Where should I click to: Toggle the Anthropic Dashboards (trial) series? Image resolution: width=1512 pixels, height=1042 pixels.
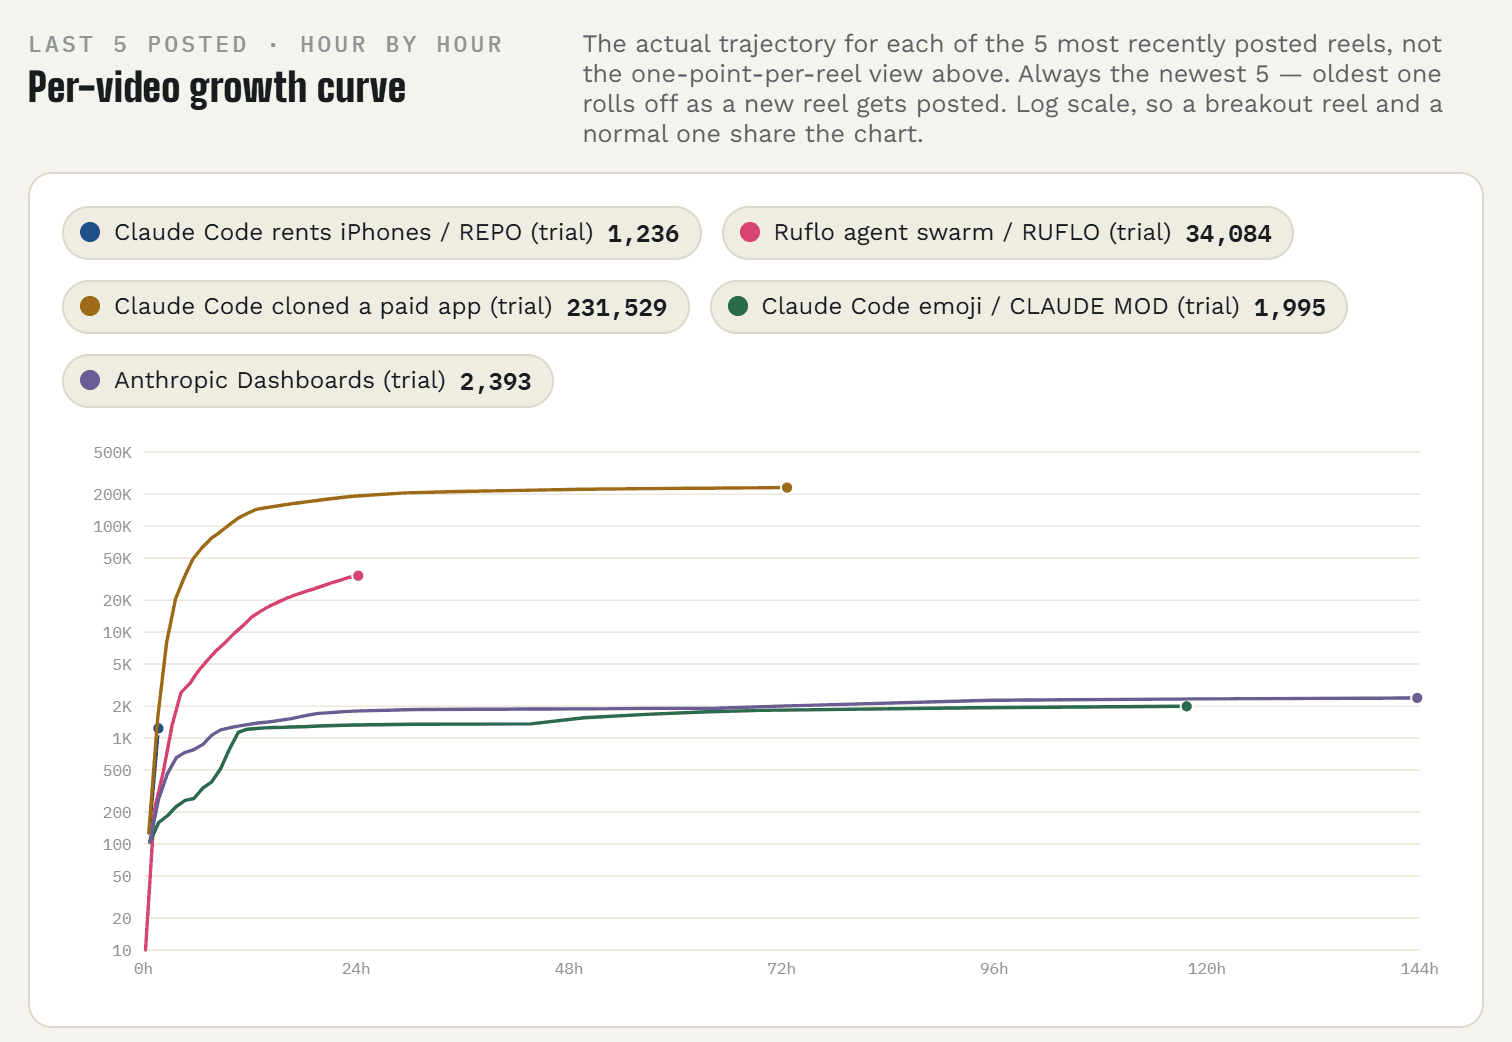307,381
